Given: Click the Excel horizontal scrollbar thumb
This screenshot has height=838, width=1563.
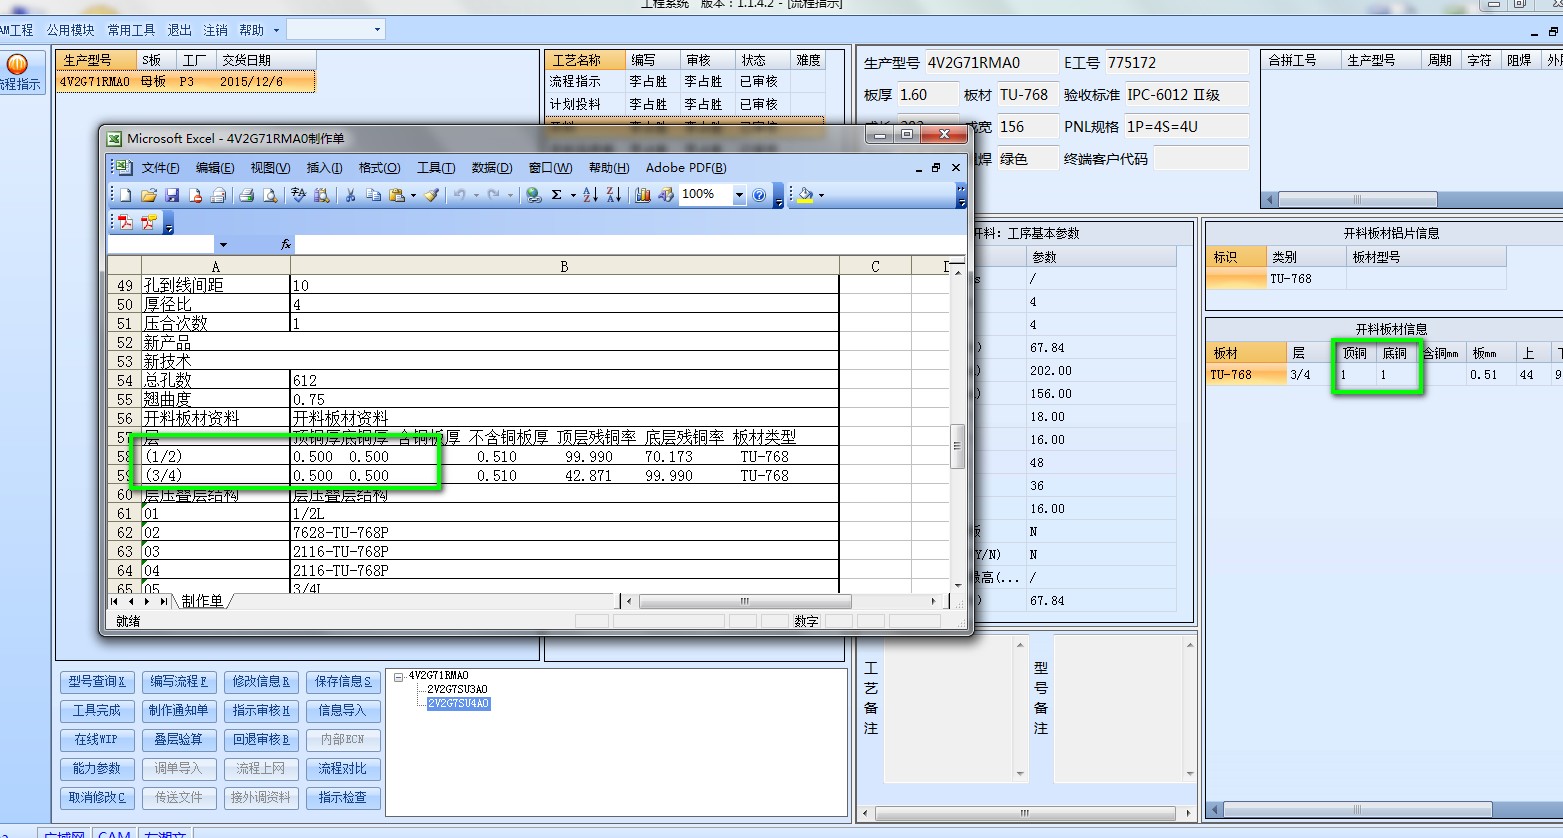Looking at the screenshot, I should (x=745, y=601).
